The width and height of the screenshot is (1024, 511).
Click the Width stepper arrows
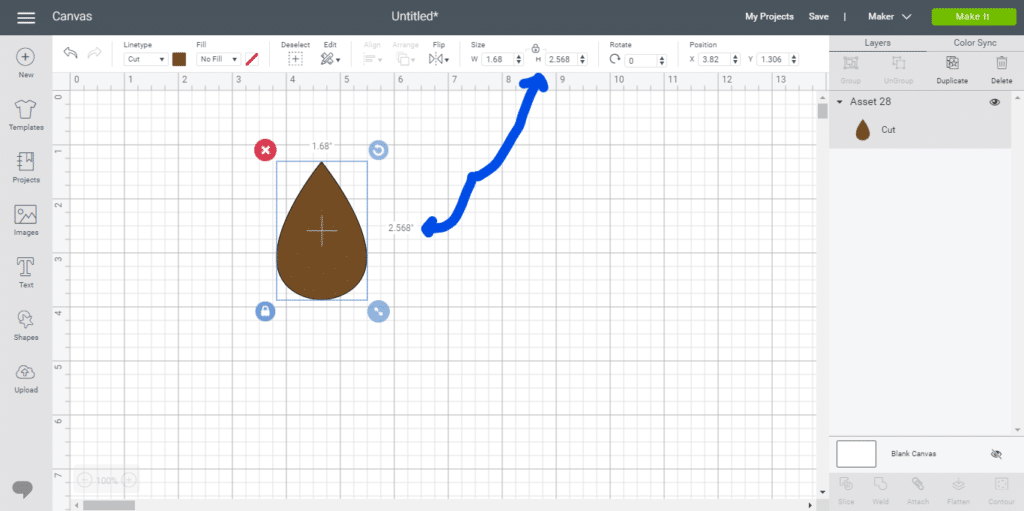[519, 59]
